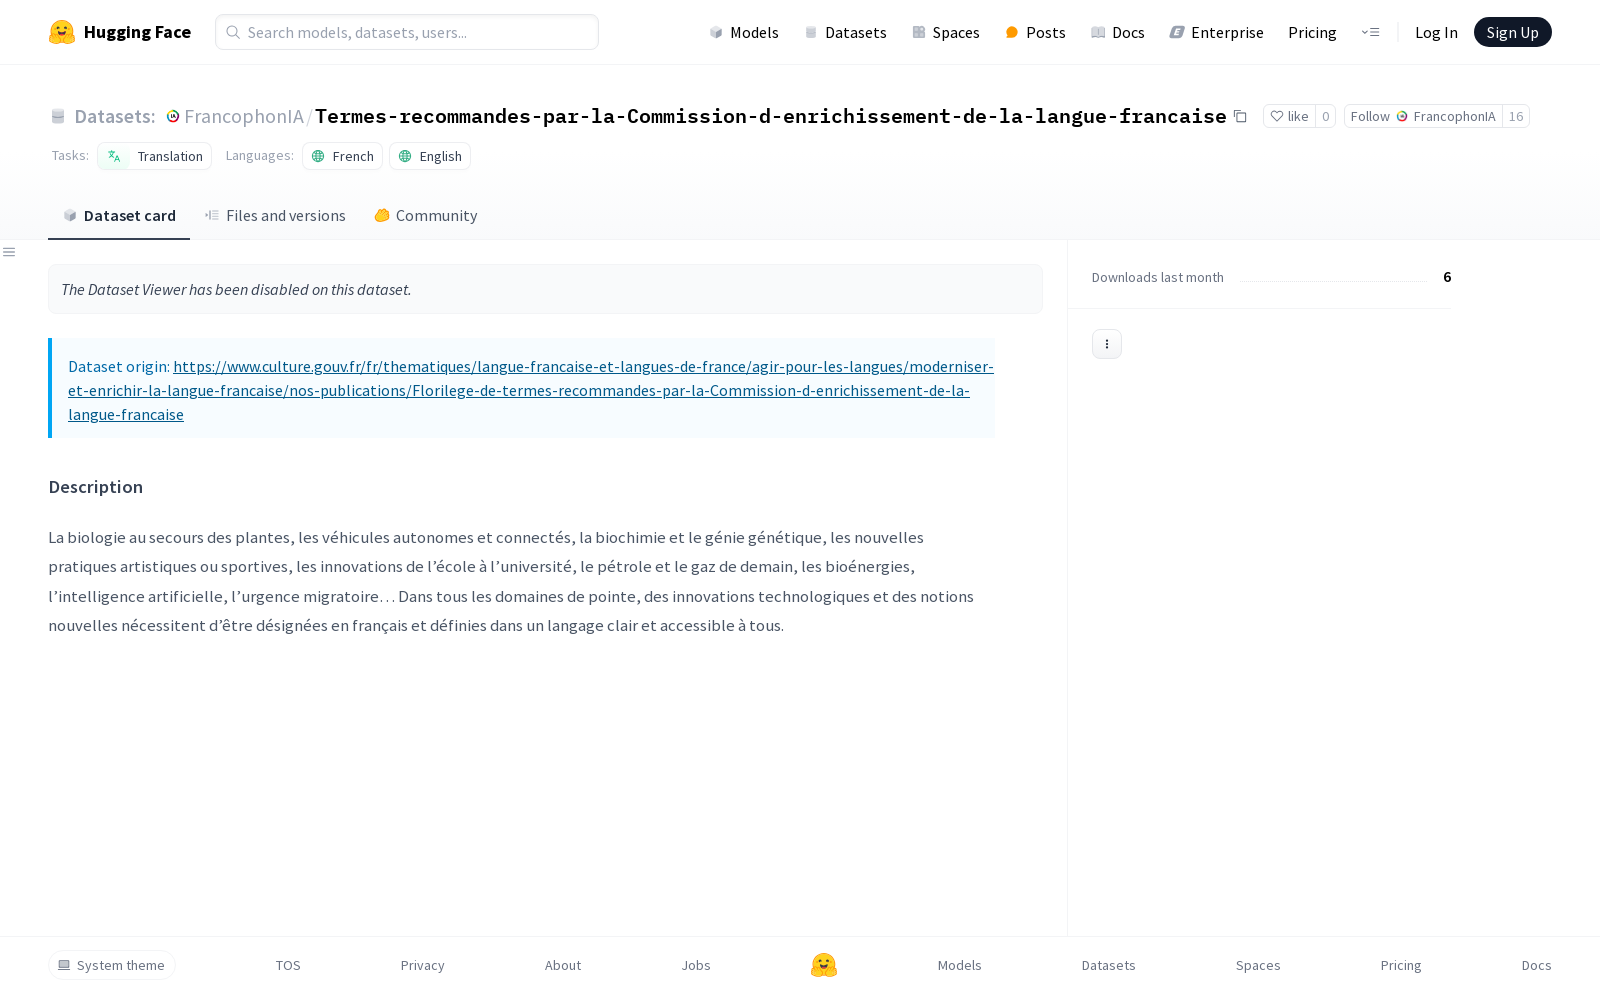Expand the extra navigation menu icon
Viewport: 1600px width, 1000px height.
[1371, 32]
